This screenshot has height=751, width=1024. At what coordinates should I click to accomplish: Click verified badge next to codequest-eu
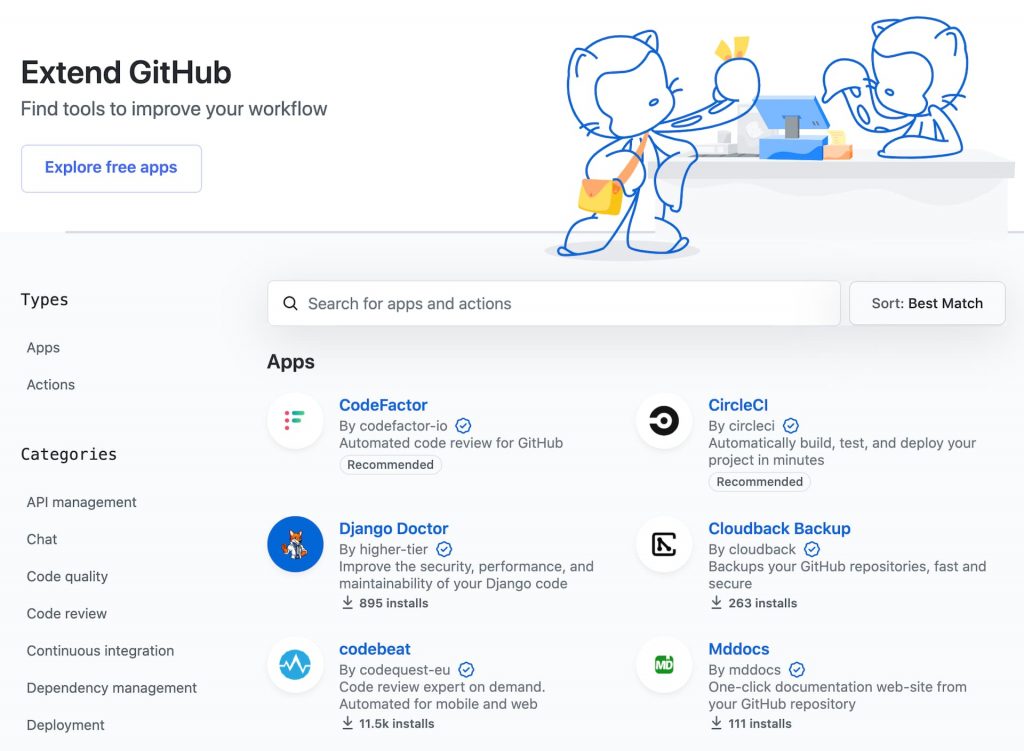point(466,670)
